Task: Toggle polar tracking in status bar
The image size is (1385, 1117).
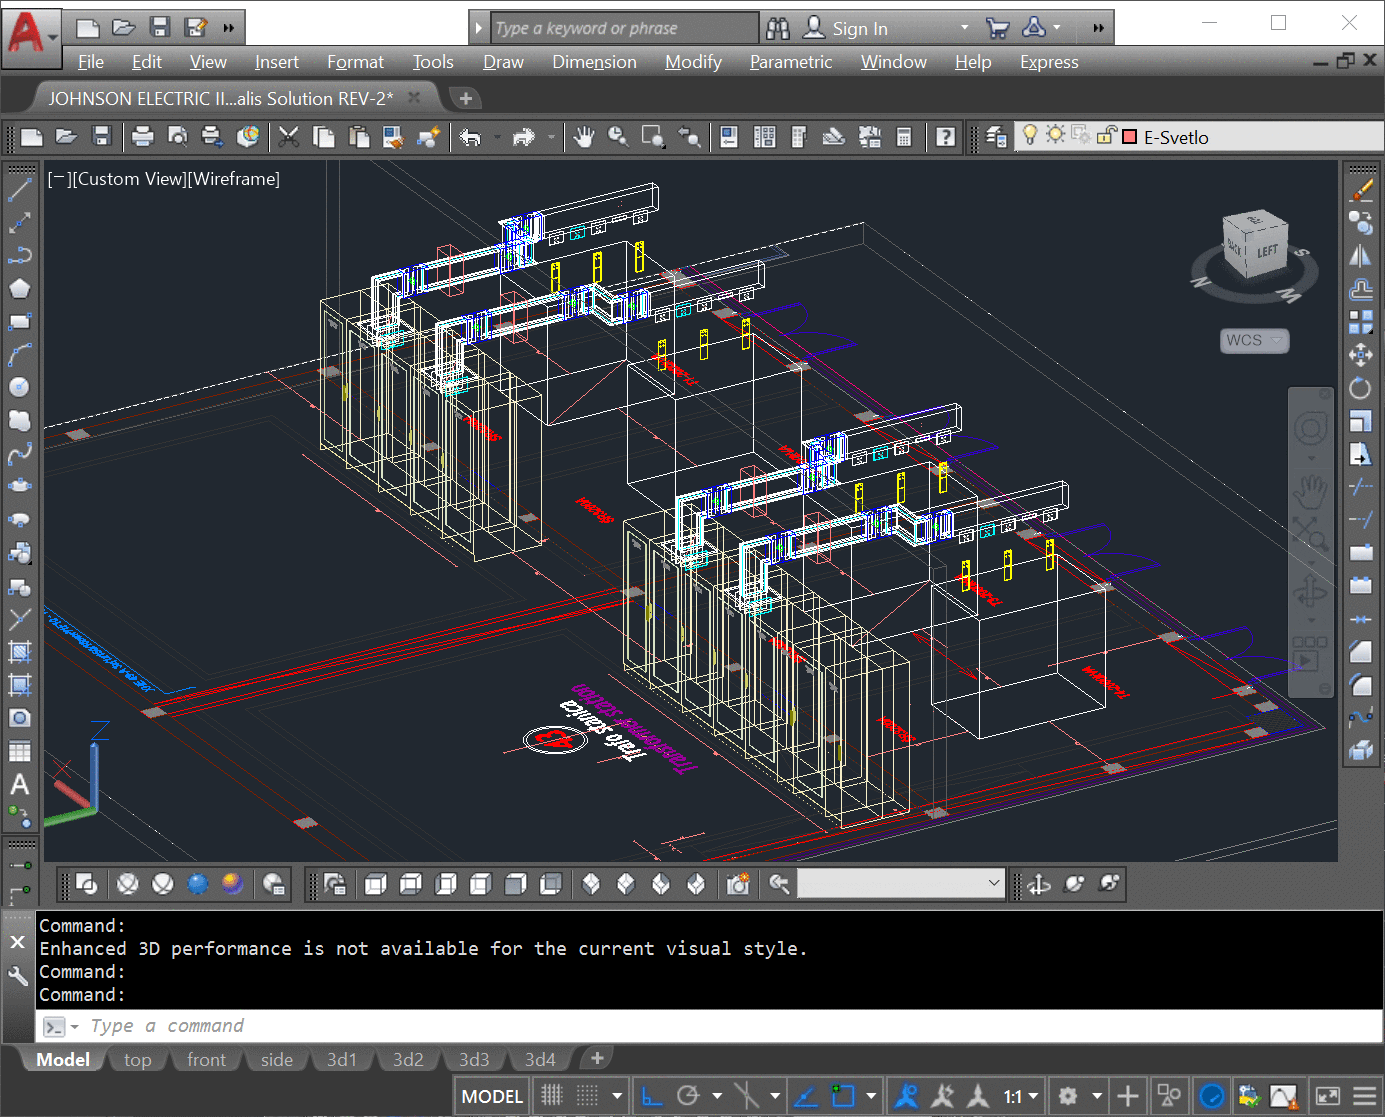Action: click(x=688, y=1096)
